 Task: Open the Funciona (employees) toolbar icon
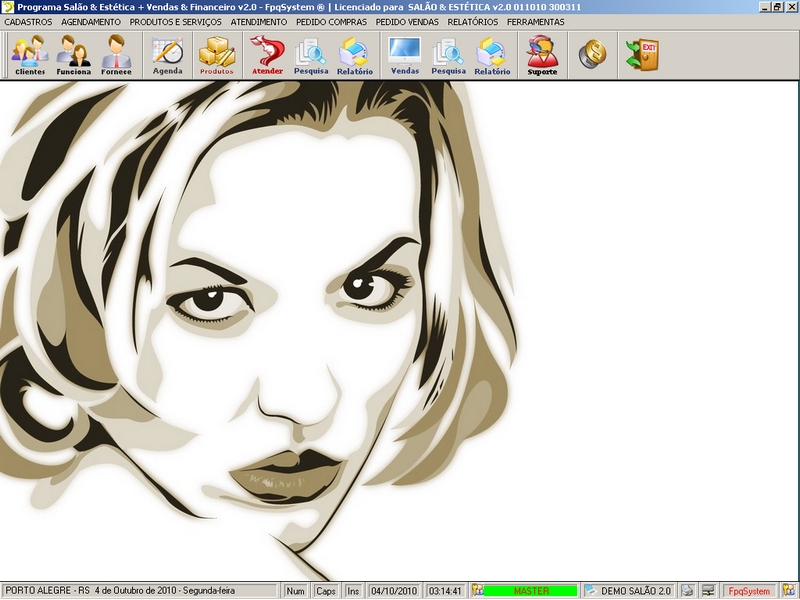(73, 55)
